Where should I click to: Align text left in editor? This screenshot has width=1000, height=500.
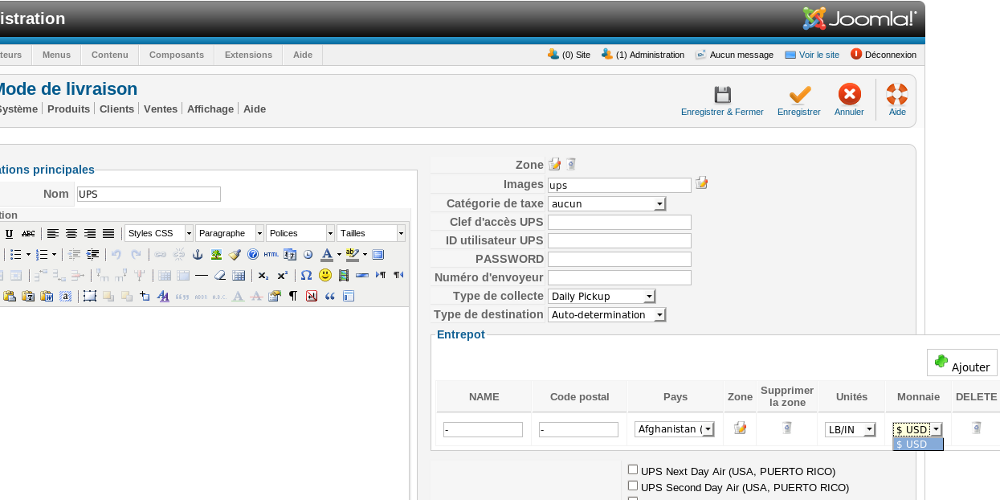[52, 233]
